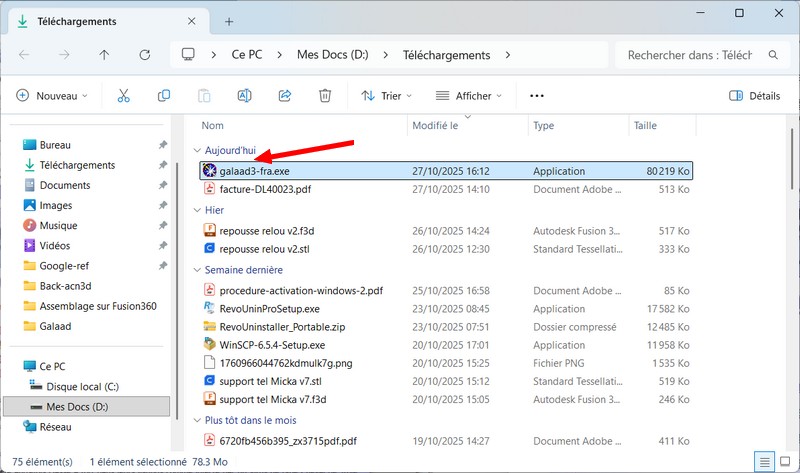800x473 pixels.
Task: Switch to large icons view in status bar
Action: coord(785,462)
